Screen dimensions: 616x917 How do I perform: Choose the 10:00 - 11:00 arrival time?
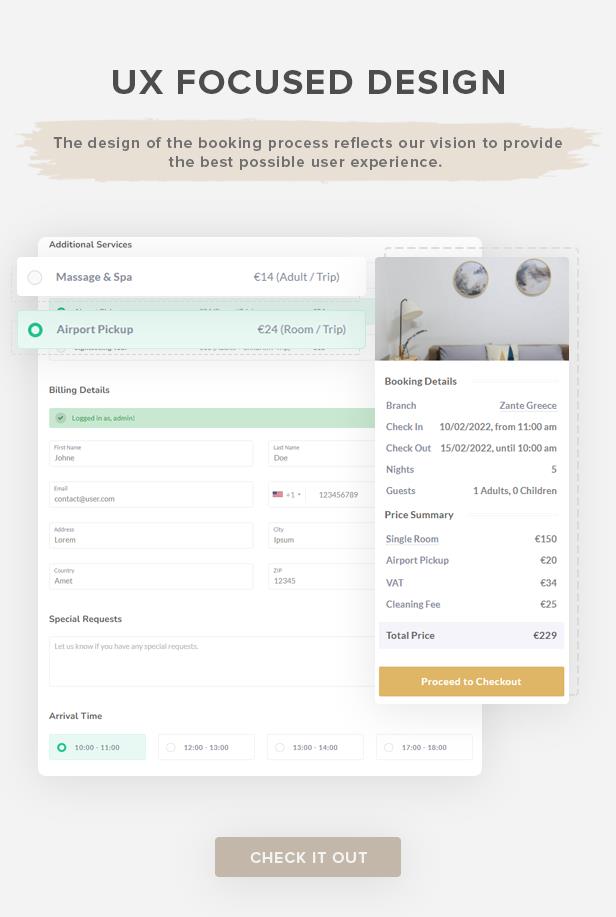coord(97,747)
